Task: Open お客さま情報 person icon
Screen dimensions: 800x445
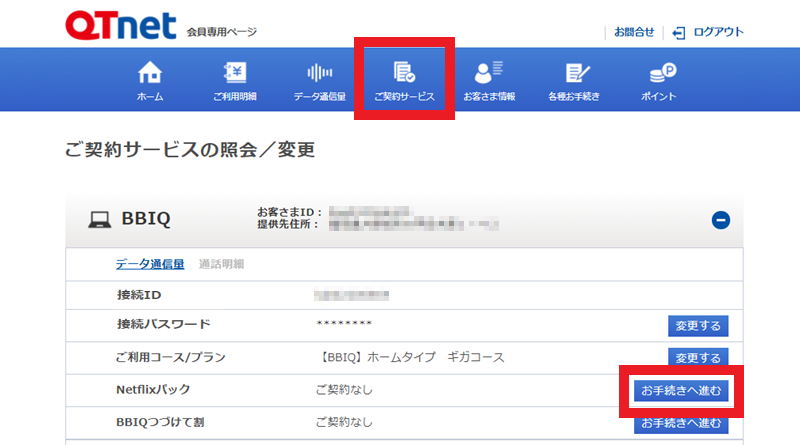Action: (x=489, y=72)
